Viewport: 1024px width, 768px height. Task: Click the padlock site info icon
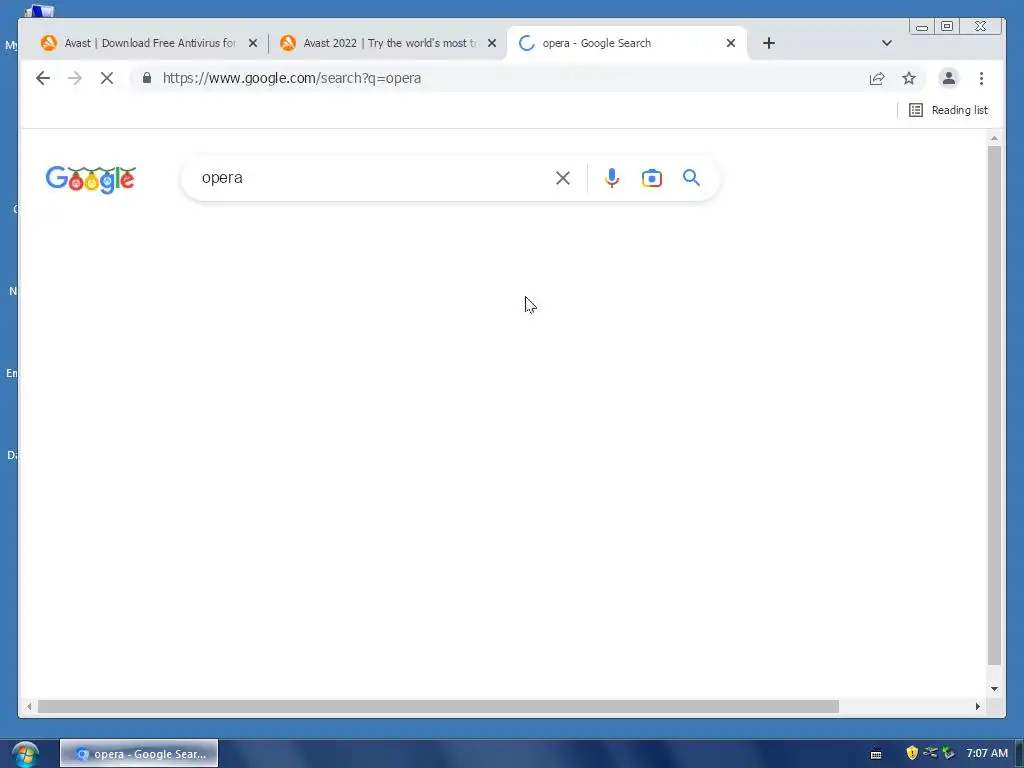tap(147, 78)
